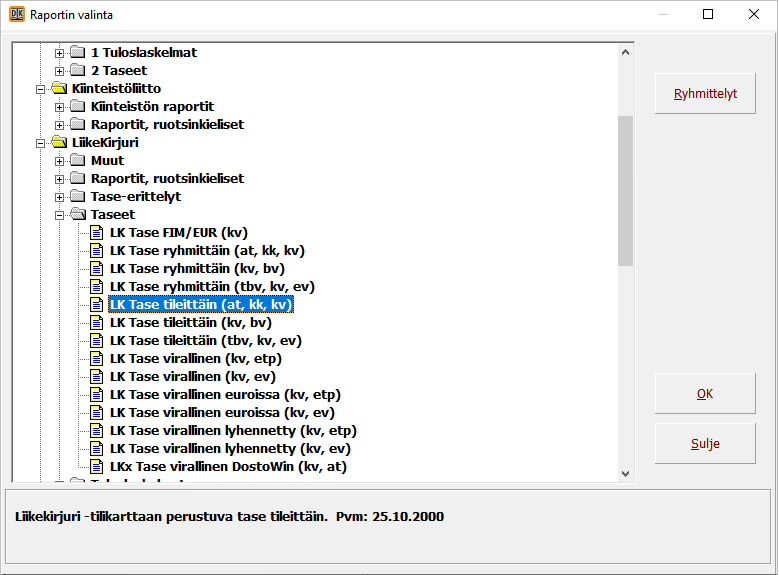Viewport: 779px width, 575px height.
Task: Click document icon of LK Tase virallinen (kv, etp)
Action: tap(97, 359)
